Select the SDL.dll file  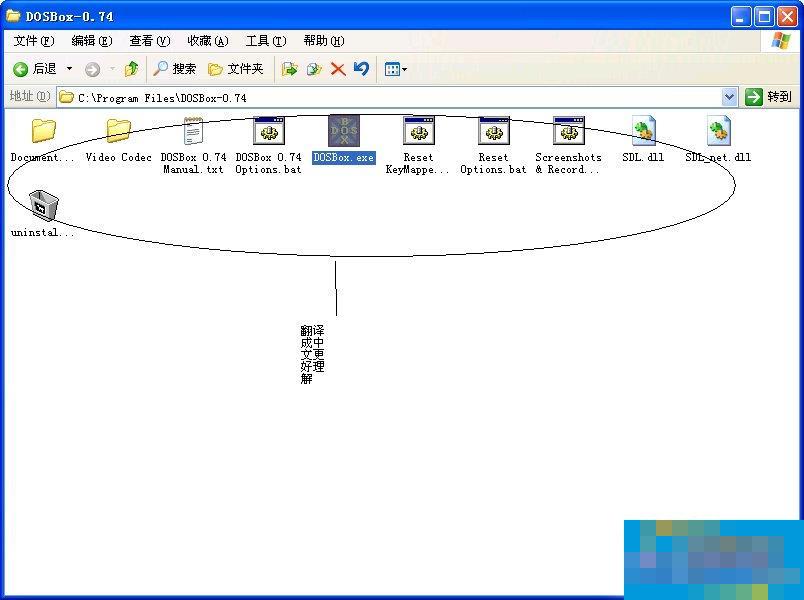pyautogui.click(x=643, y=133)
